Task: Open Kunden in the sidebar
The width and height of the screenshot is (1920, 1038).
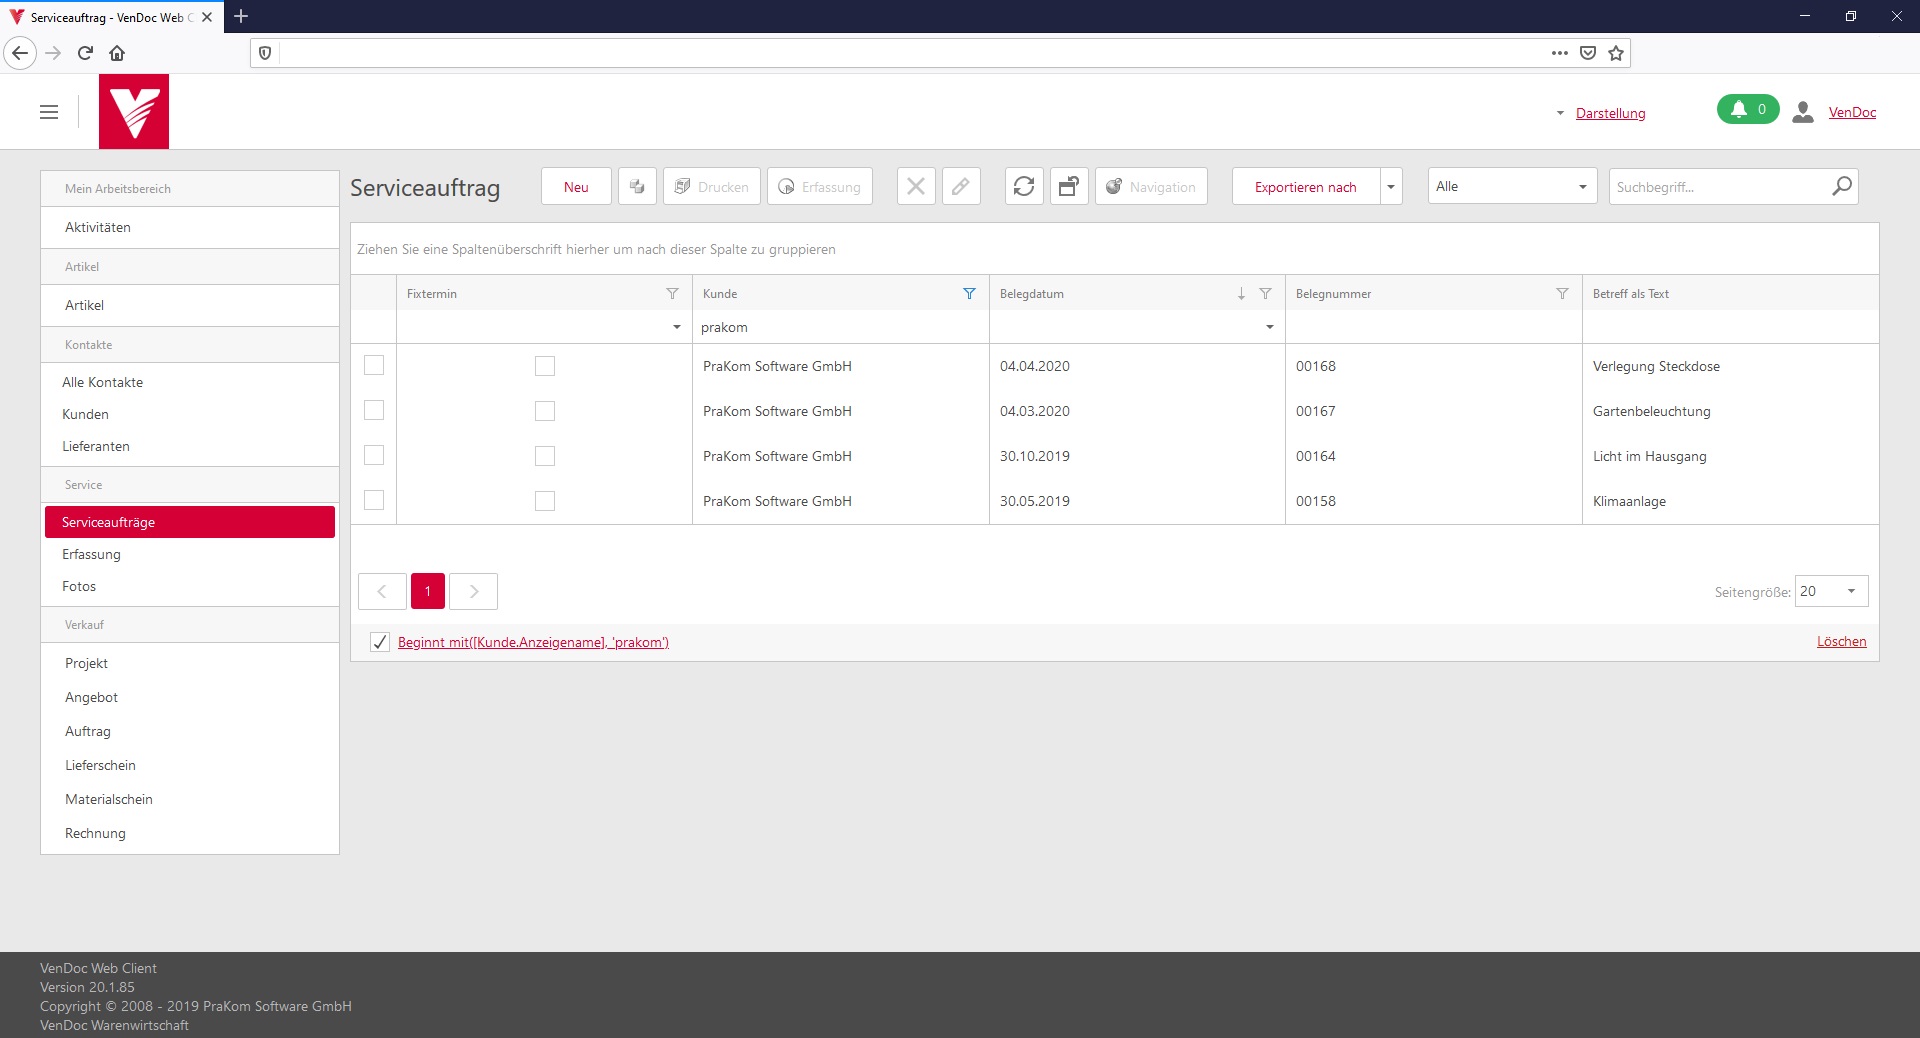Action: (x=86, y=414)
